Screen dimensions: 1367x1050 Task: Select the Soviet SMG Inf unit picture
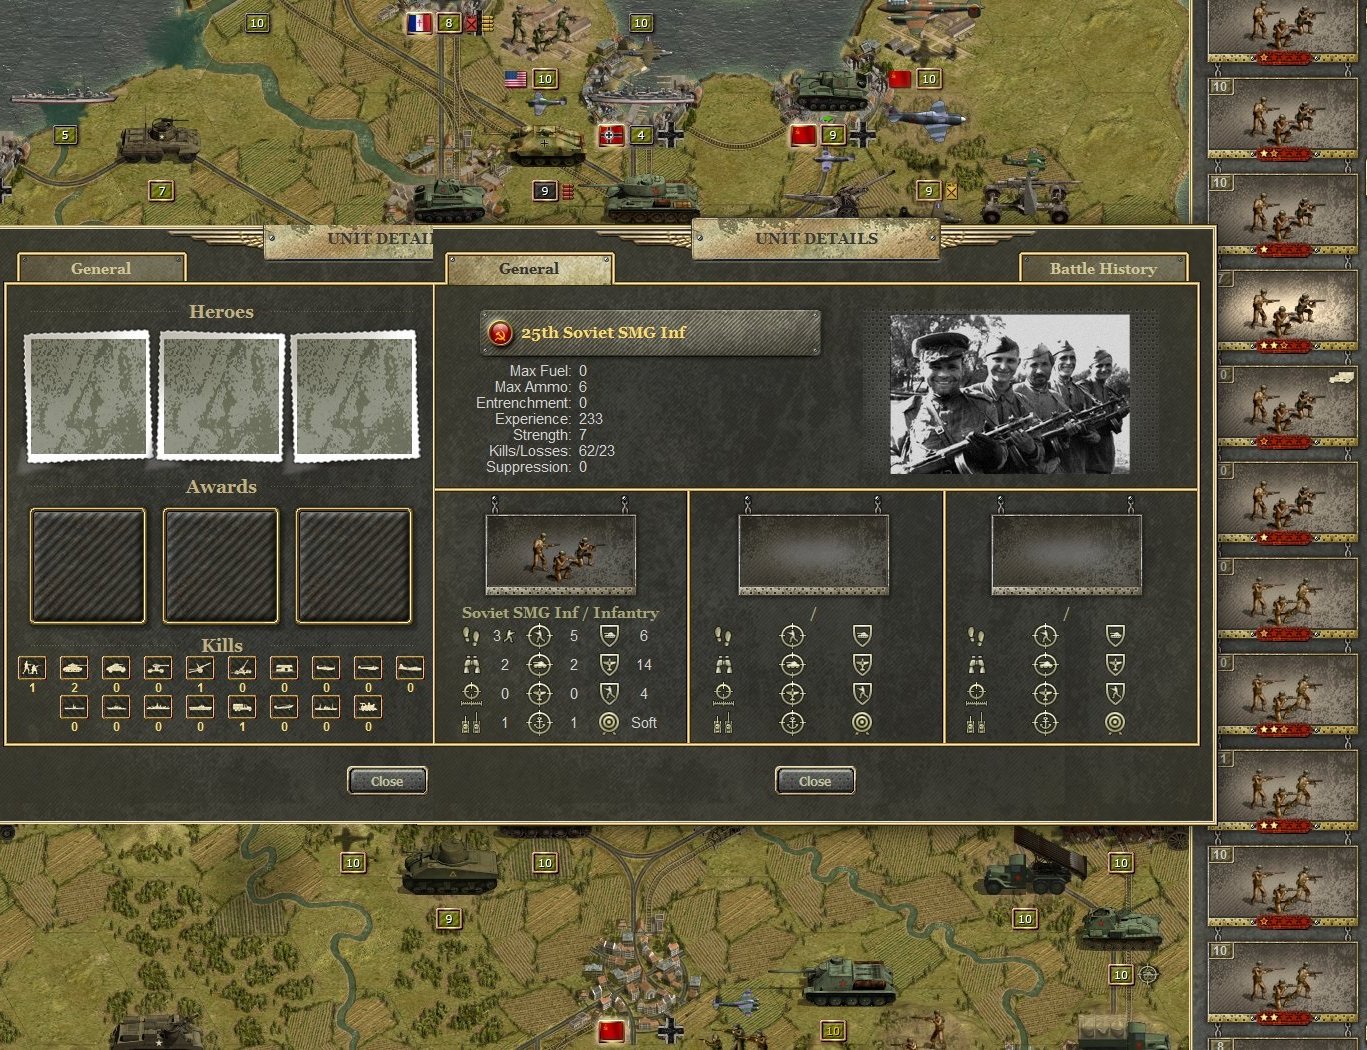click(560, 554)
